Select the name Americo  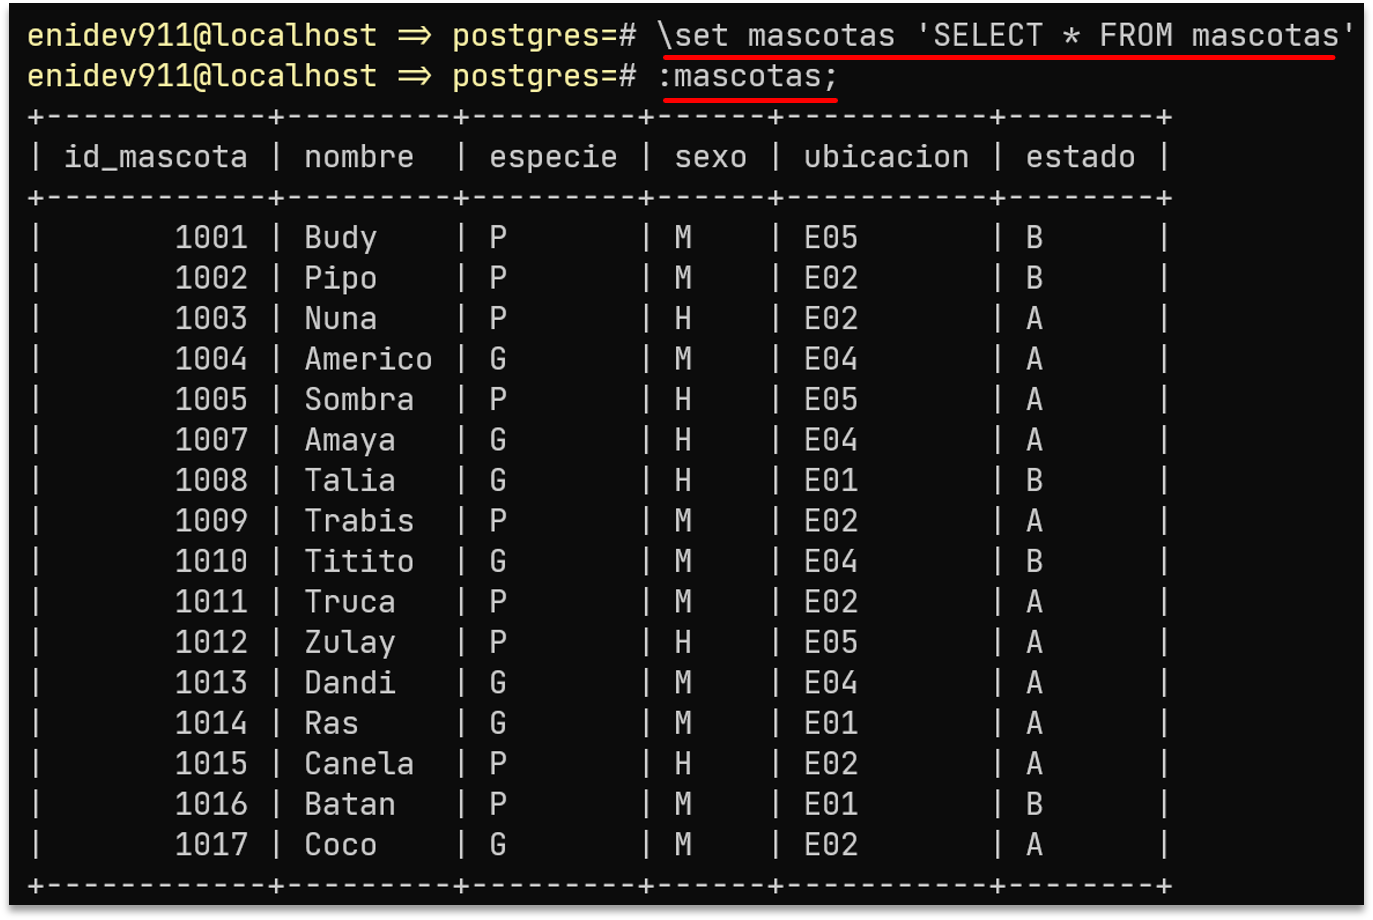pos(368,359)
